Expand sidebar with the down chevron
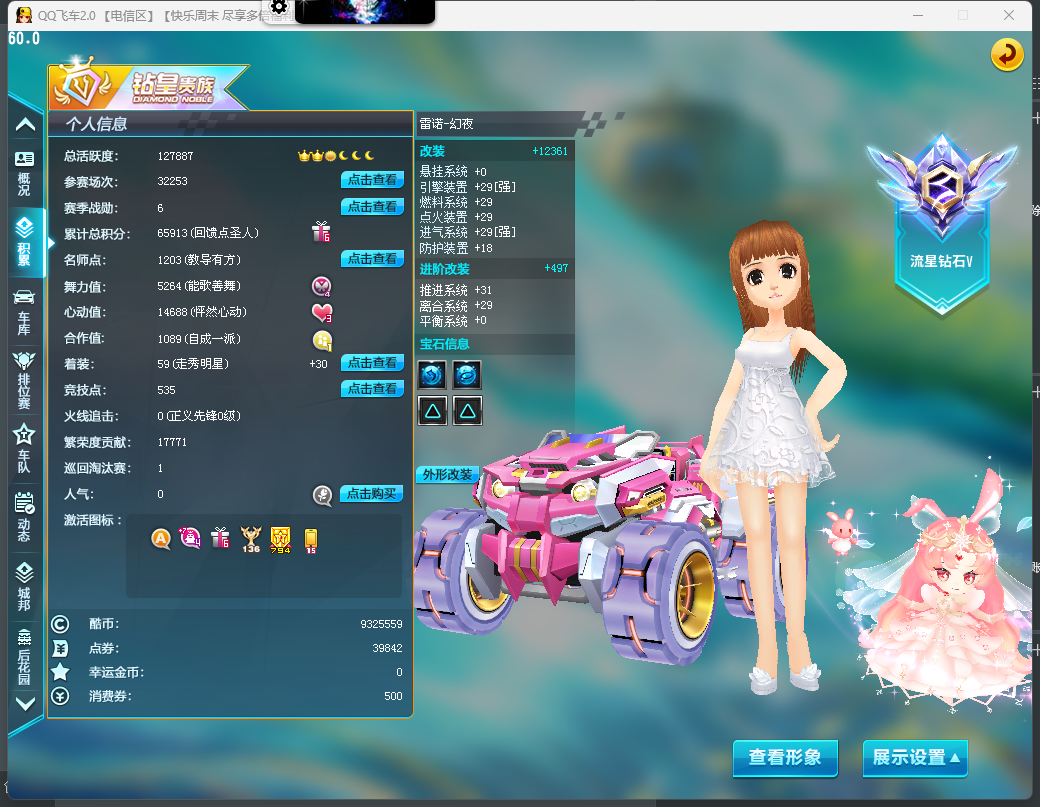The width and height of the screenshot is (1040, 807). point(25,704)
